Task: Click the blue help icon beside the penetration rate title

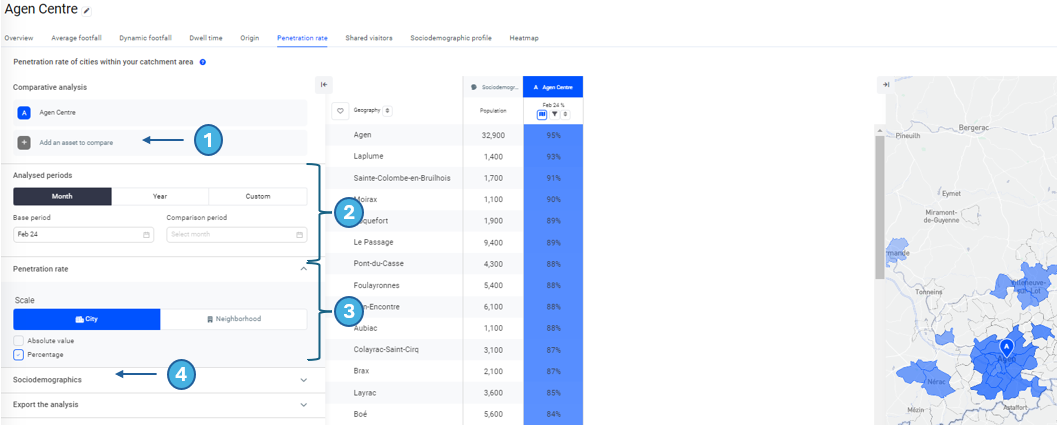Action: (x=203, y=62)
